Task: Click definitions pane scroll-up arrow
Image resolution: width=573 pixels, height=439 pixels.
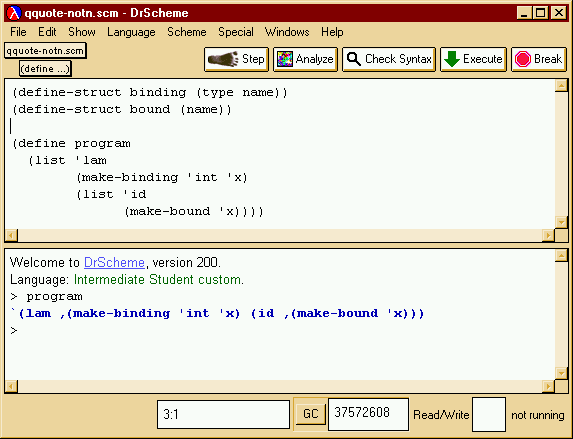Action: (561, 86)
